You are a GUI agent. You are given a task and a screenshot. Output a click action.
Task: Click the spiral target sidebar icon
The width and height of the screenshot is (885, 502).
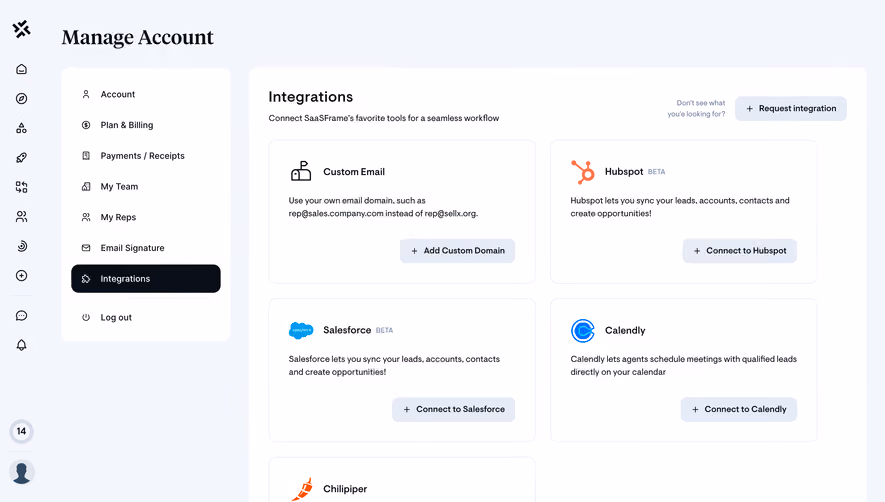tap(21, 246)
